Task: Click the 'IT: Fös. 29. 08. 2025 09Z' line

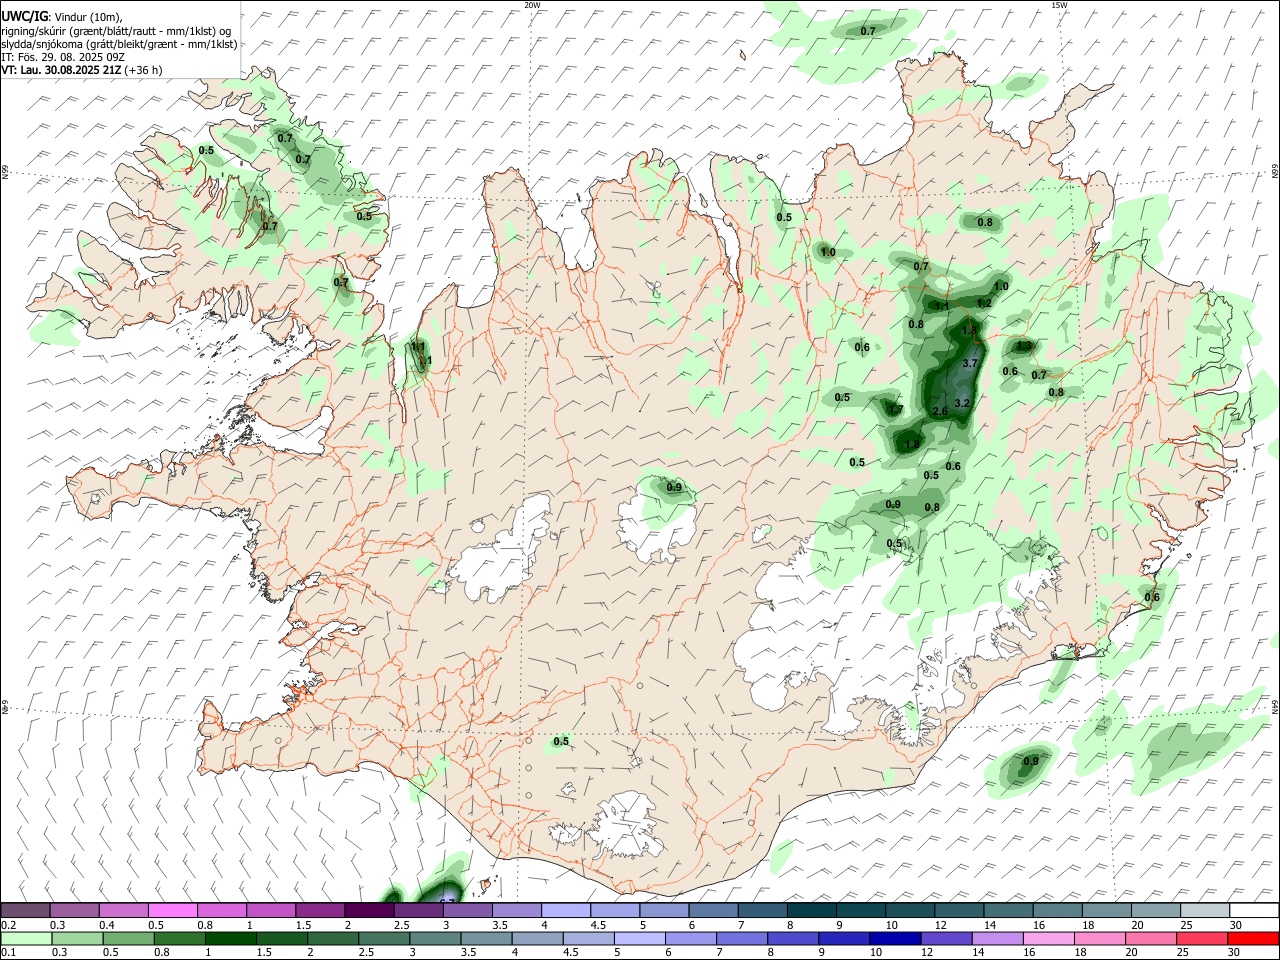Action: click(63, 57)
